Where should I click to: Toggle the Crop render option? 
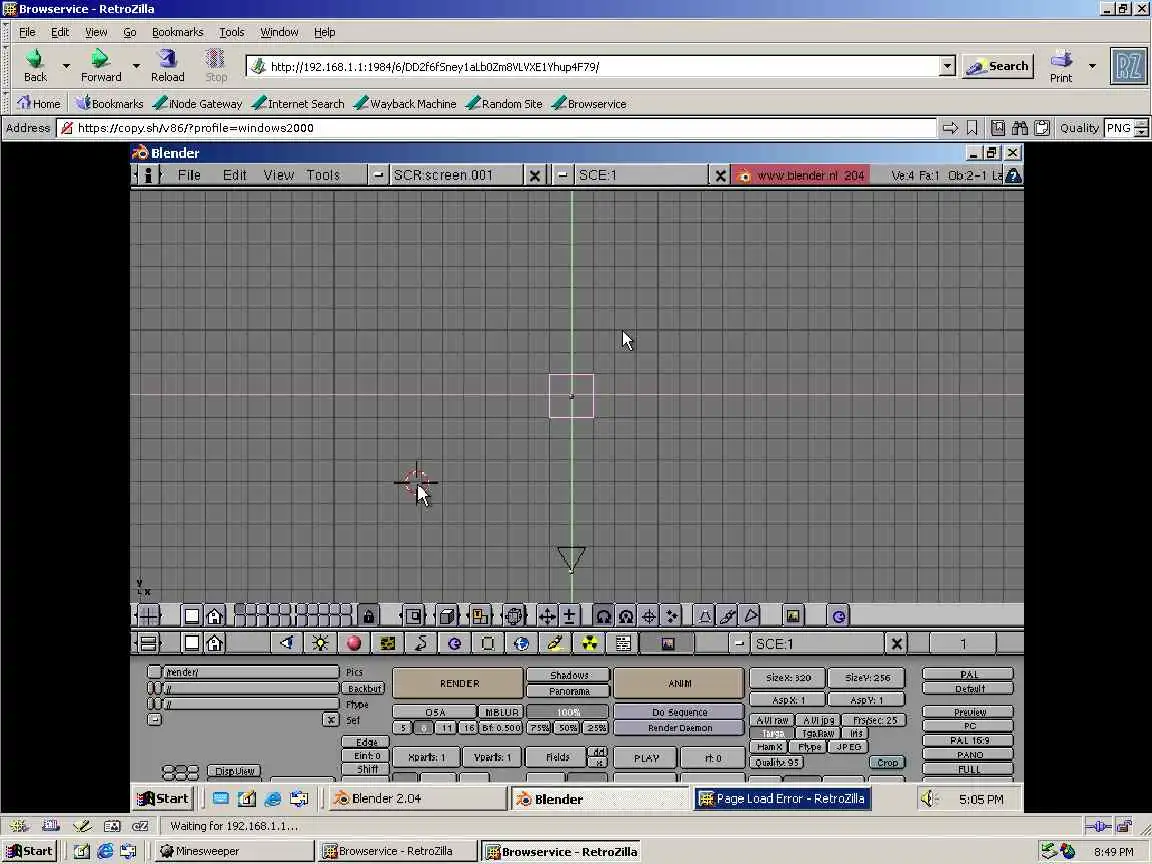point(887,763)
